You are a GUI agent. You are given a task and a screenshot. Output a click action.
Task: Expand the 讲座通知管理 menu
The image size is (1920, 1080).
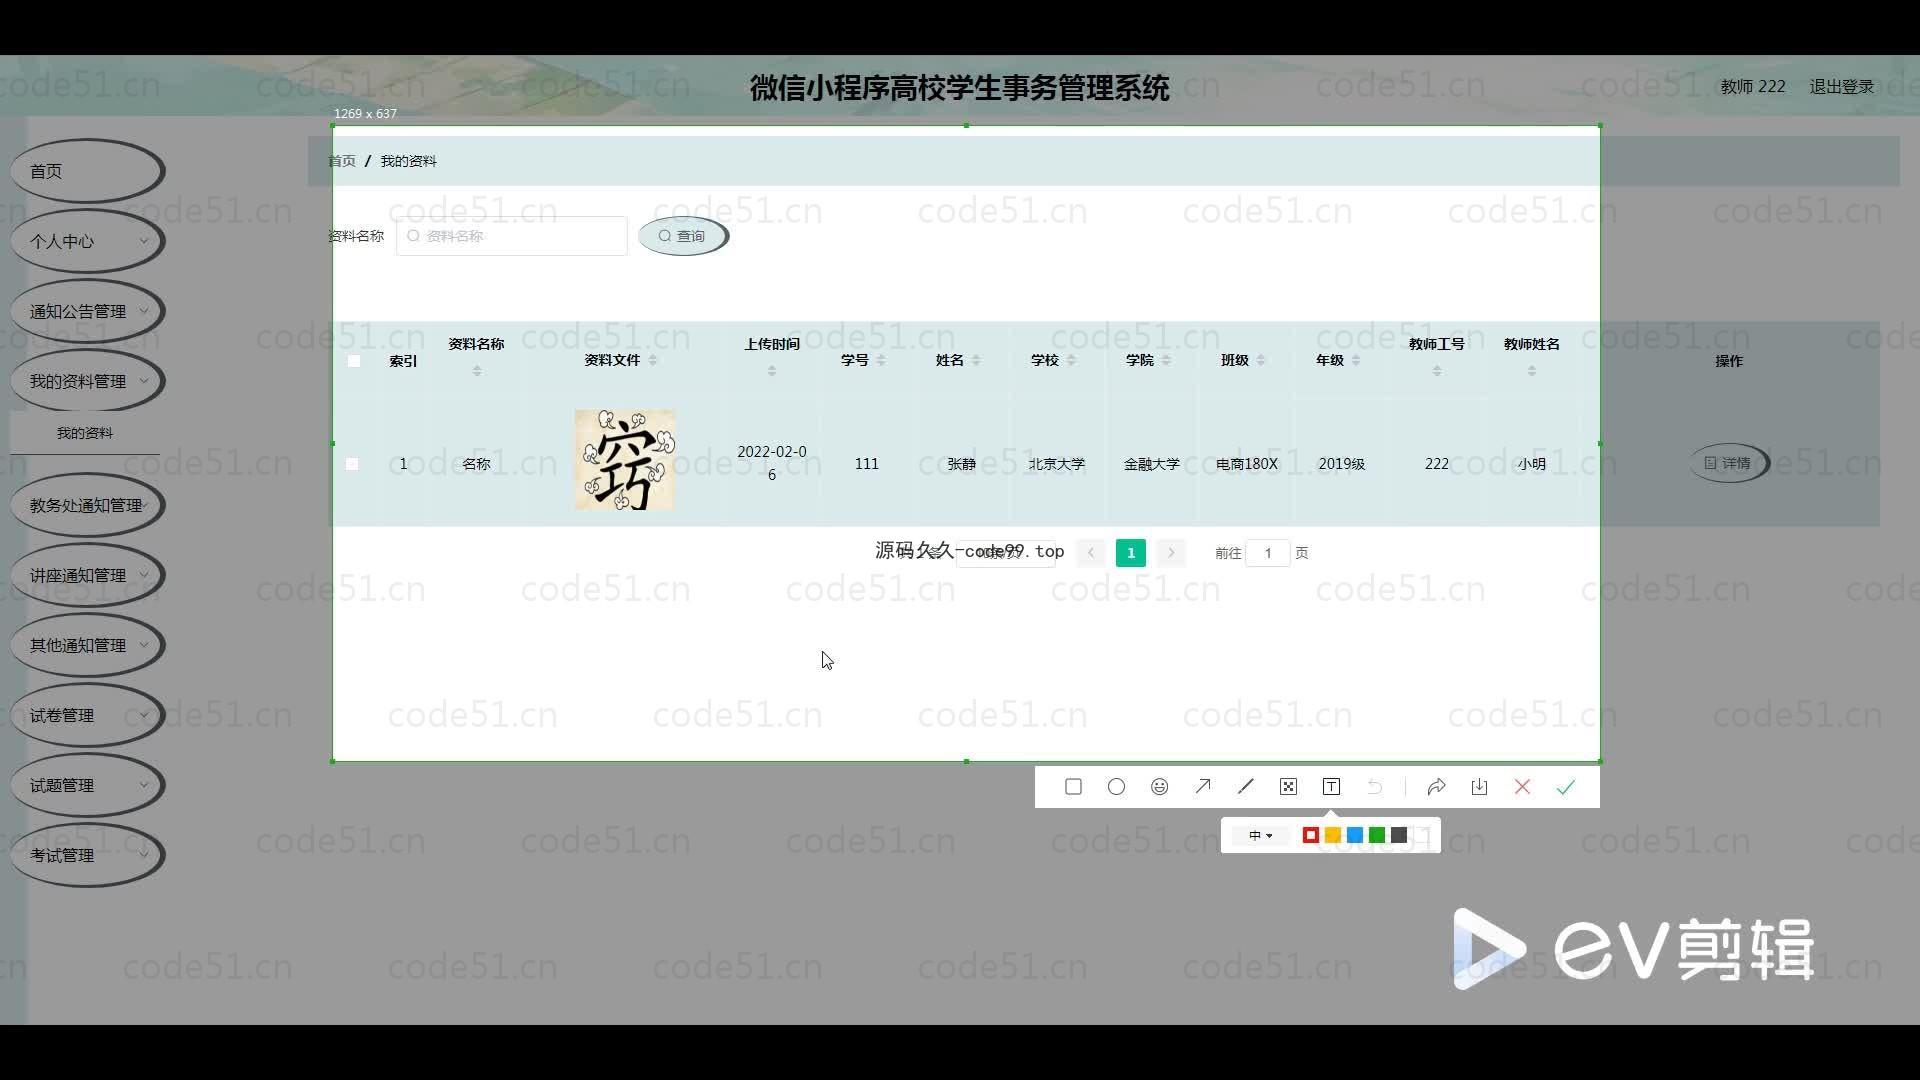pyautogui.click(x=86, y=575)
